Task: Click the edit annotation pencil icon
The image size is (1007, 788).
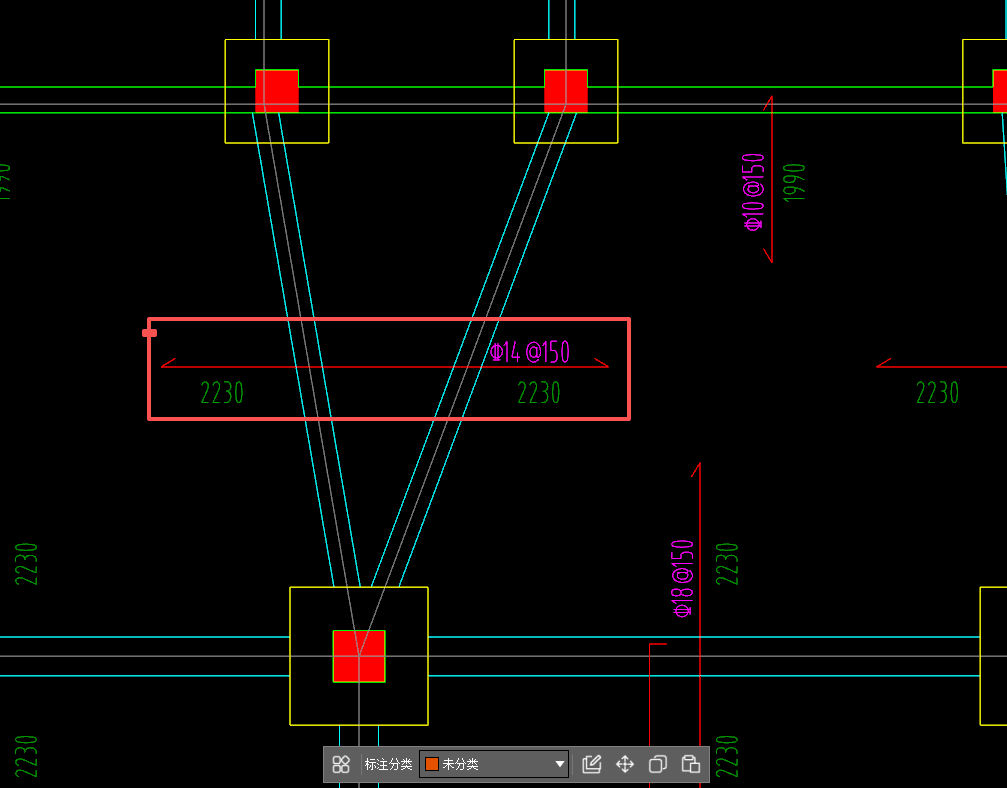Action: pos(591,764)
